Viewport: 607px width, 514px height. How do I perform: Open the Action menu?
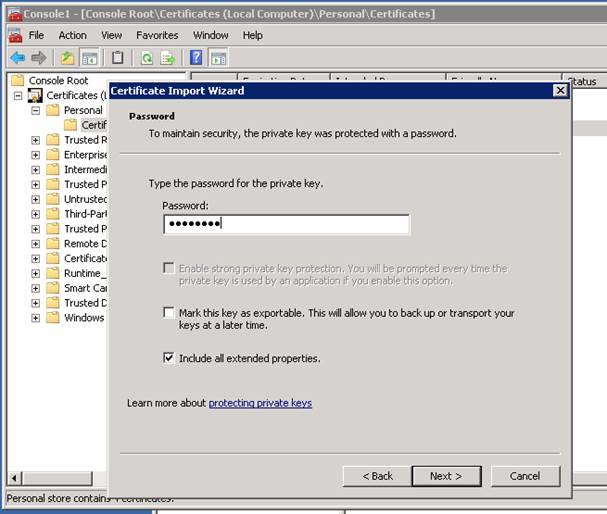tap(72, 35)
